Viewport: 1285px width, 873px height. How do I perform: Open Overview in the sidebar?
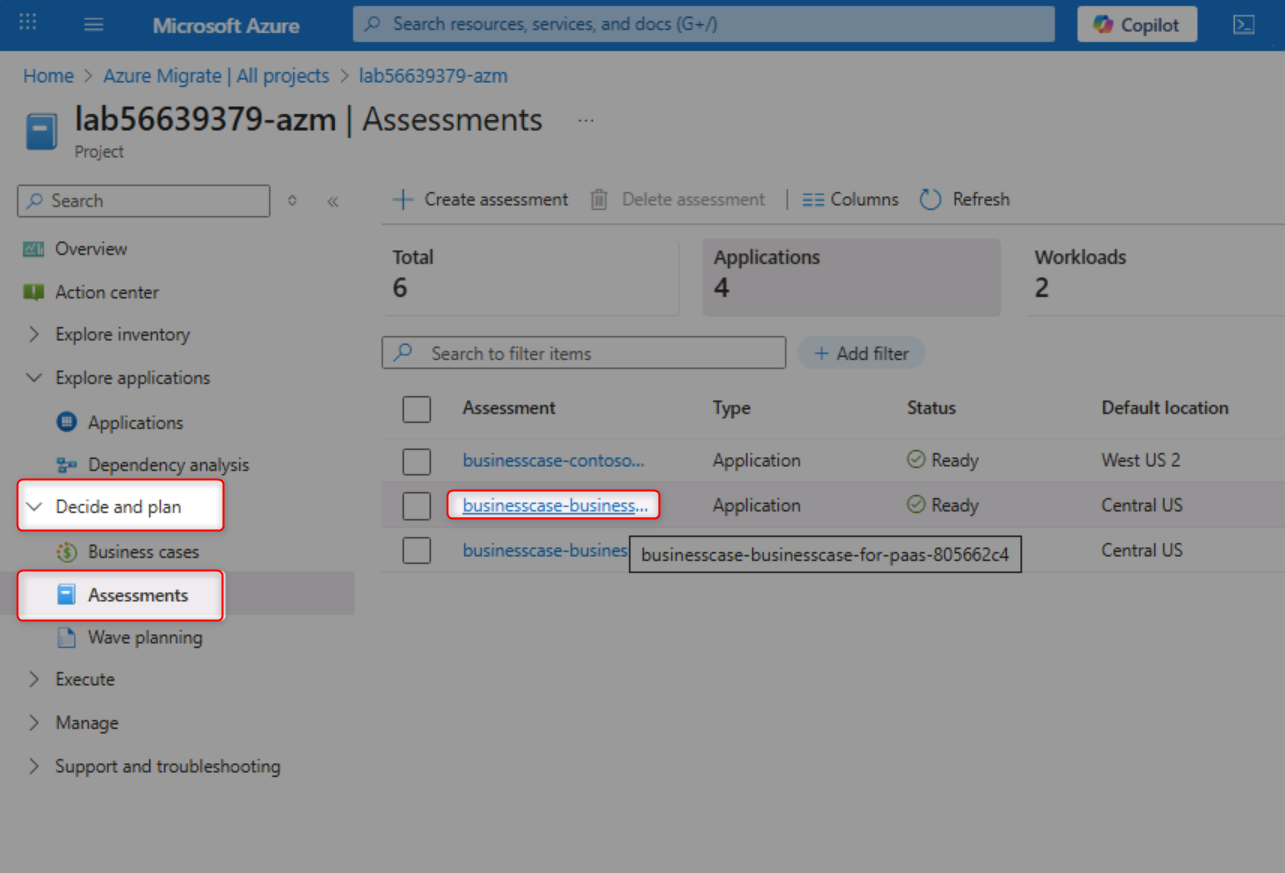(x=91, y=249)
